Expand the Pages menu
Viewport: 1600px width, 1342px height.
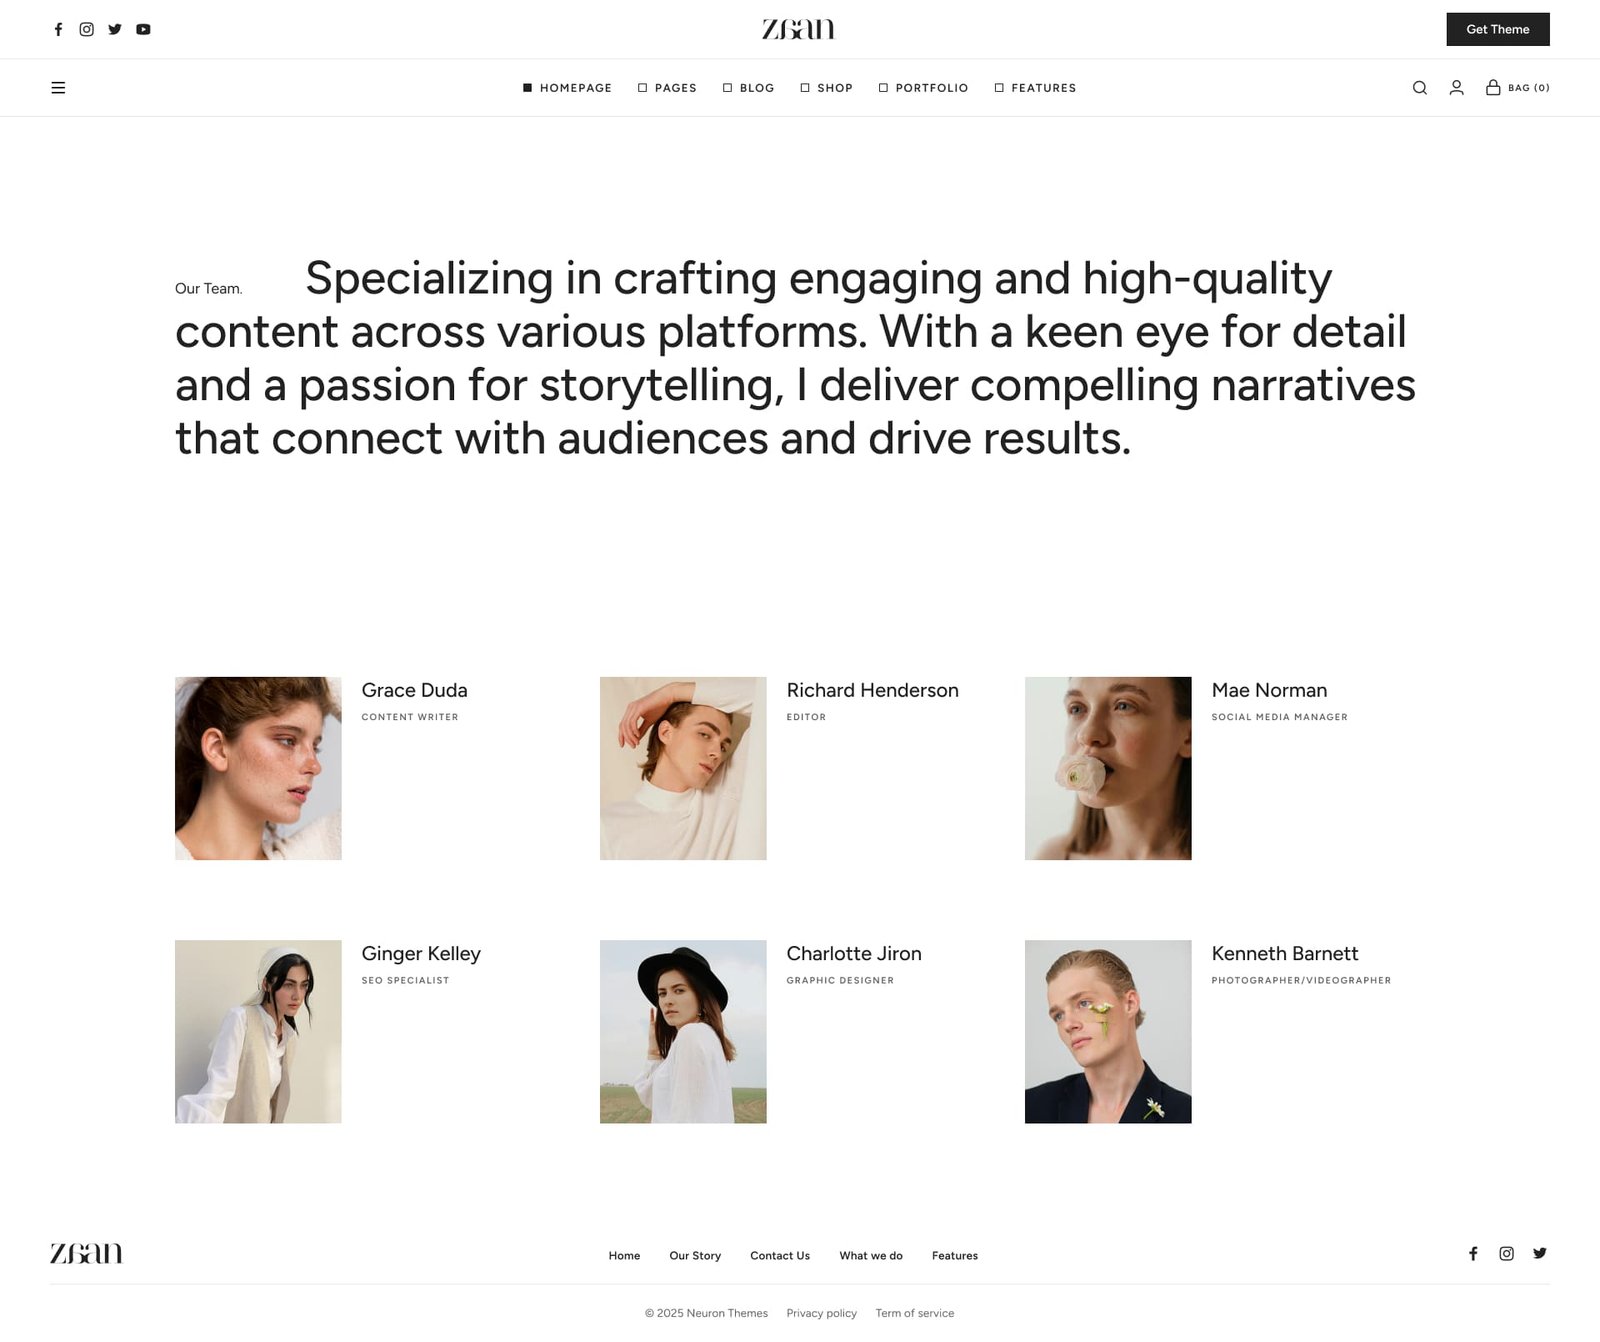pyautogui.click(x=667, y=88)
